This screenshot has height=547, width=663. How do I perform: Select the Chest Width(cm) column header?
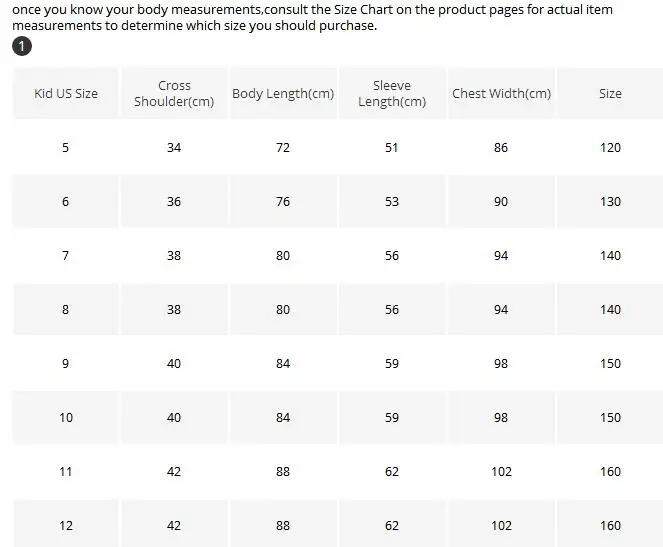tap(501, 93)
